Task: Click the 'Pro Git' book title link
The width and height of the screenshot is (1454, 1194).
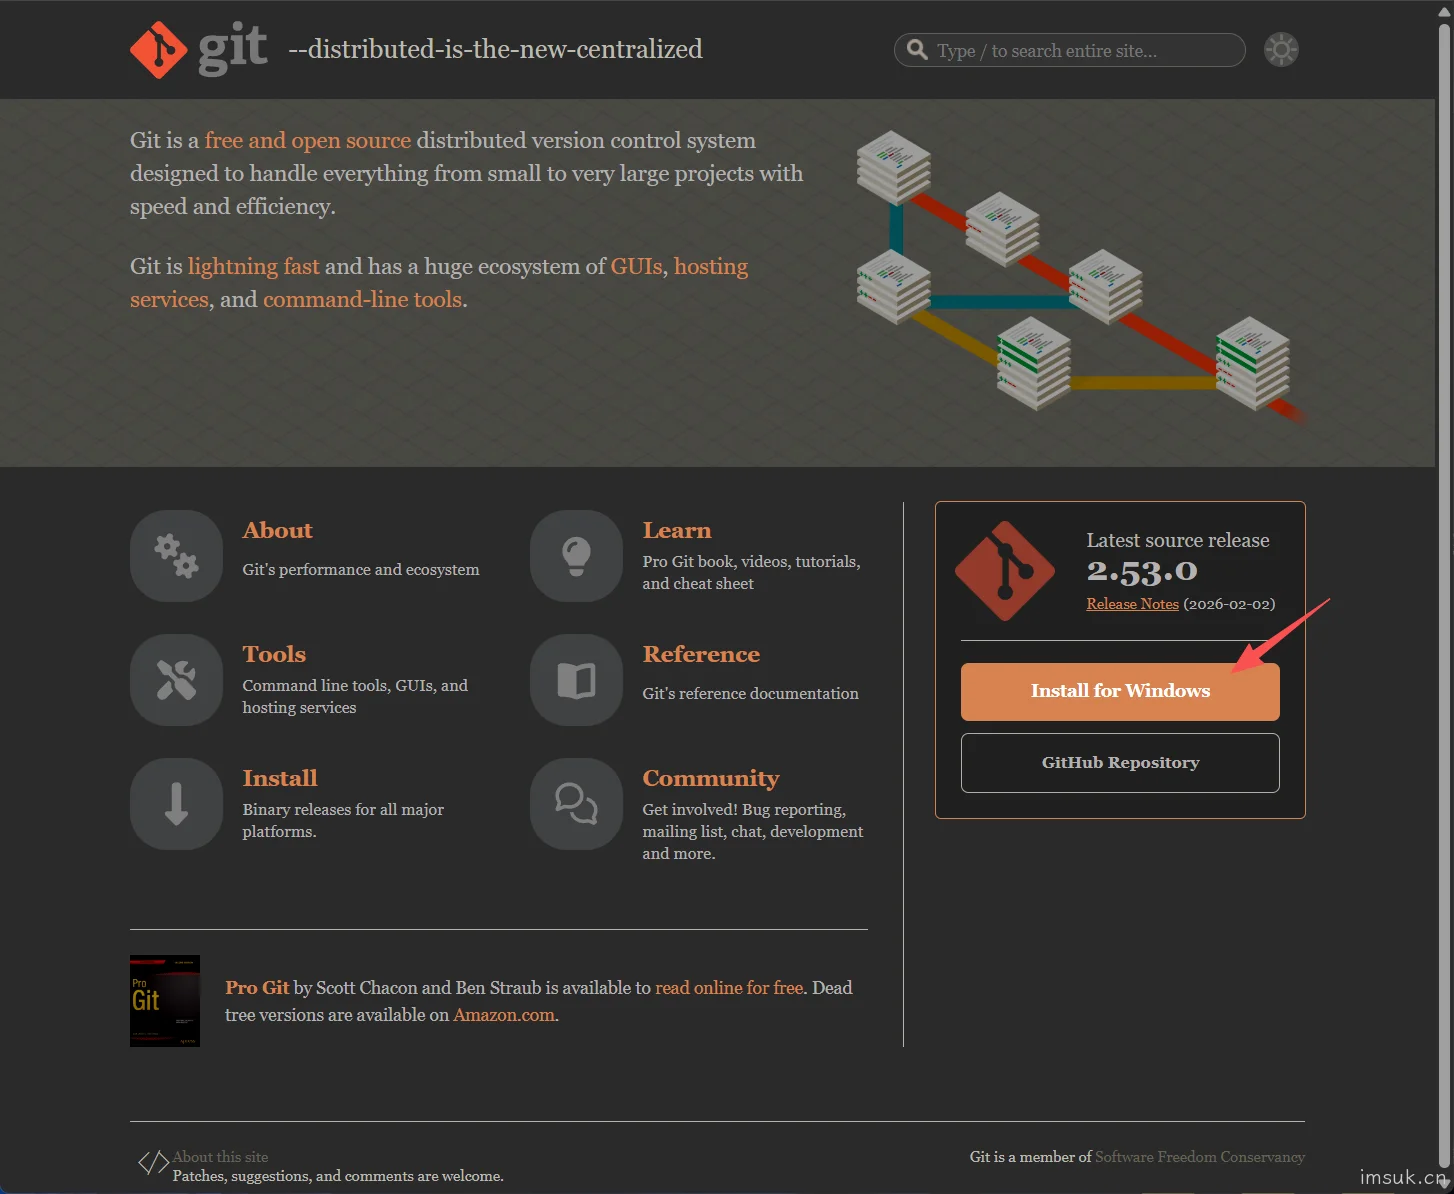Action: (257, 988)
